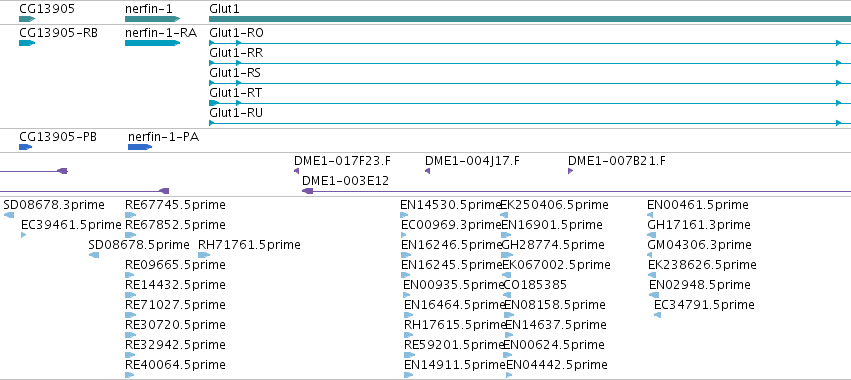This screenshot has height=380, width=851.
Task: Click the nerfin-1-PA protein arrow
Action: click(140, 147)
